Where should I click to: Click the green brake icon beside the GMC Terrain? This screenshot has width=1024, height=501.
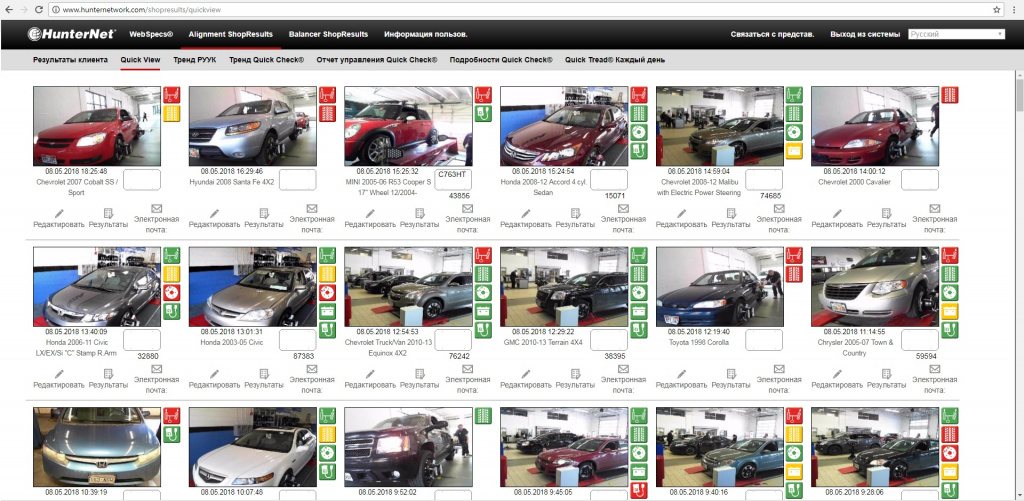click(639, 292)
